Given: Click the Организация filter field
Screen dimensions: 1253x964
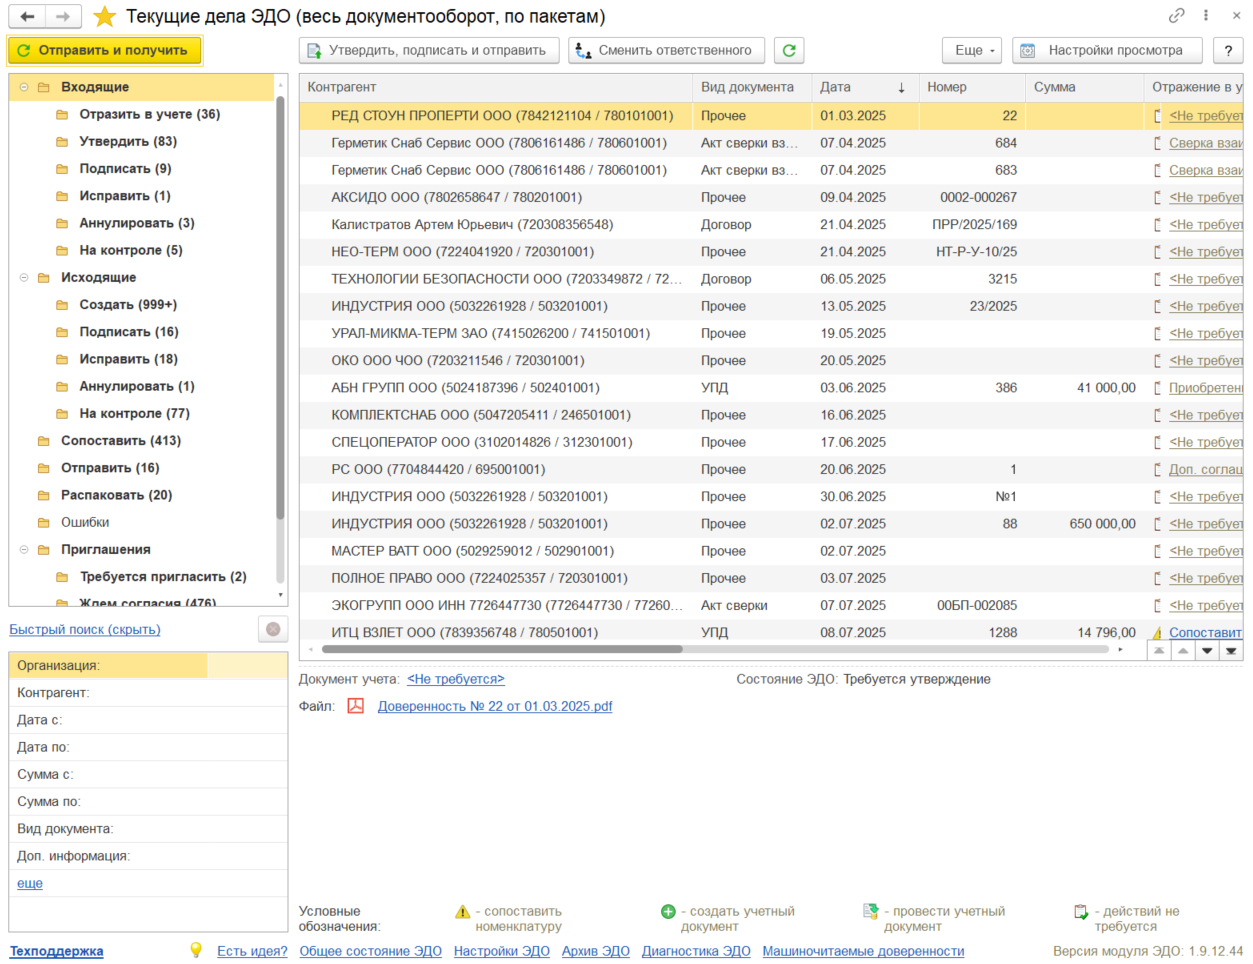Looking at the screenshot, I should (148, 665).
